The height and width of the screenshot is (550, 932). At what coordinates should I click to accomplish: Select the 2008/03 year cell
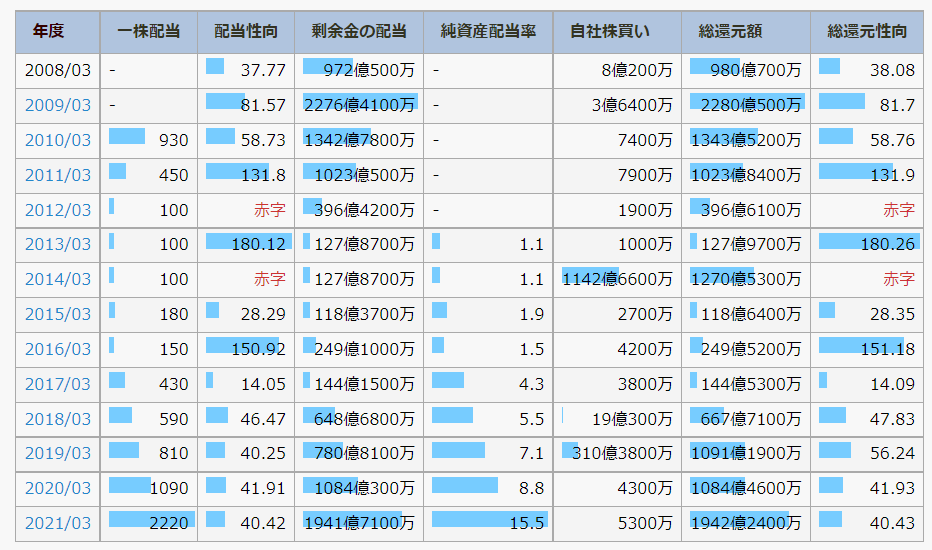point(58,71)
